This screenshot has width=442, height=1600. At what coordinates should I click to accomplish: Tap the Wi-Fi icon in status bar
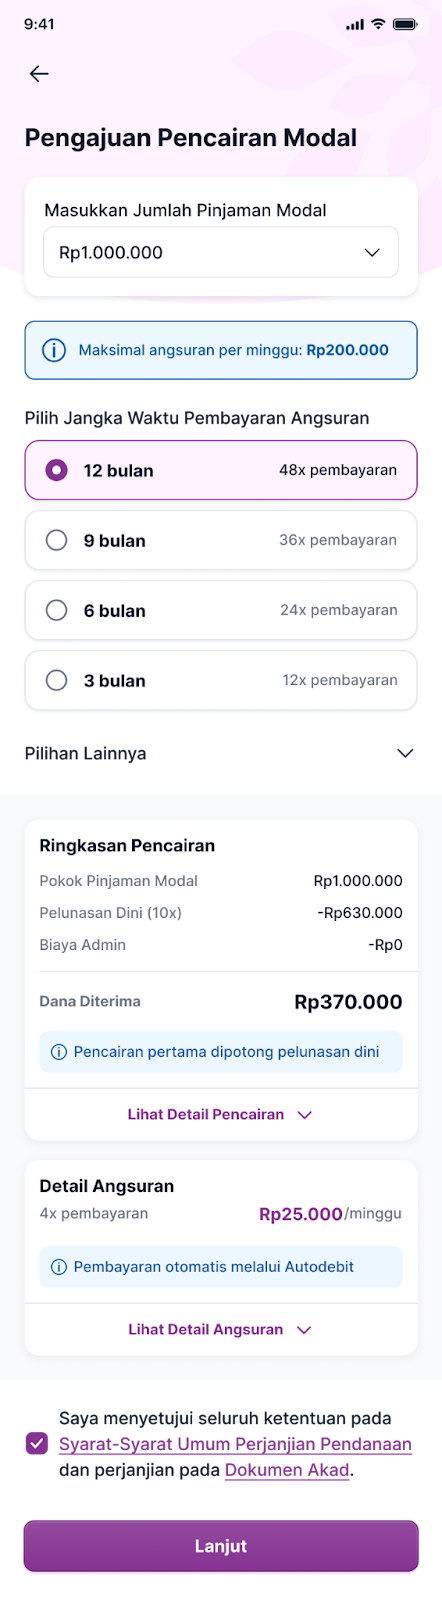click(378, 24)
